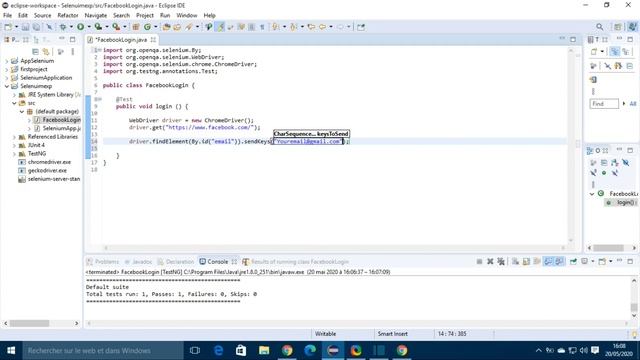Image resolution: width=640 pixels, height=360 pixels.
Task: Click the Task View taskbar icon
Action: point(195,350)
